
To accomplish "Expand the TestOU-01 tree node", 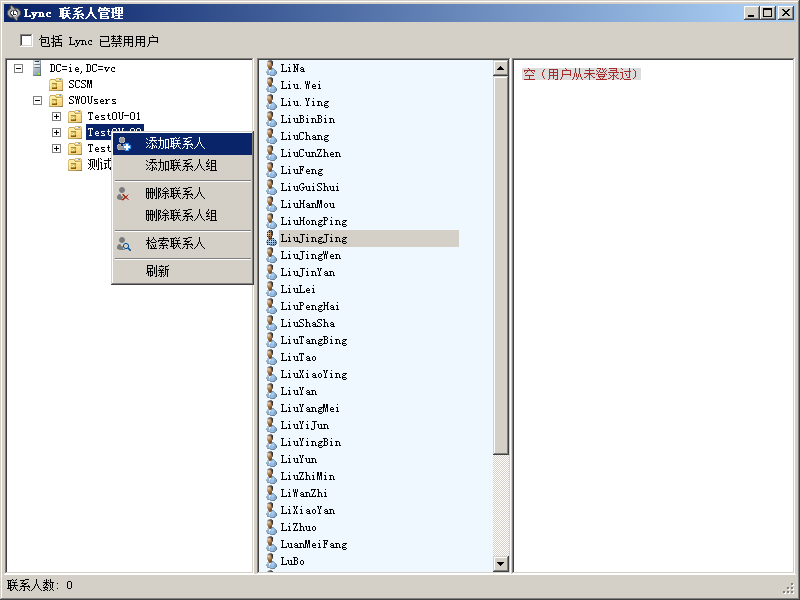I will [56, 117].
